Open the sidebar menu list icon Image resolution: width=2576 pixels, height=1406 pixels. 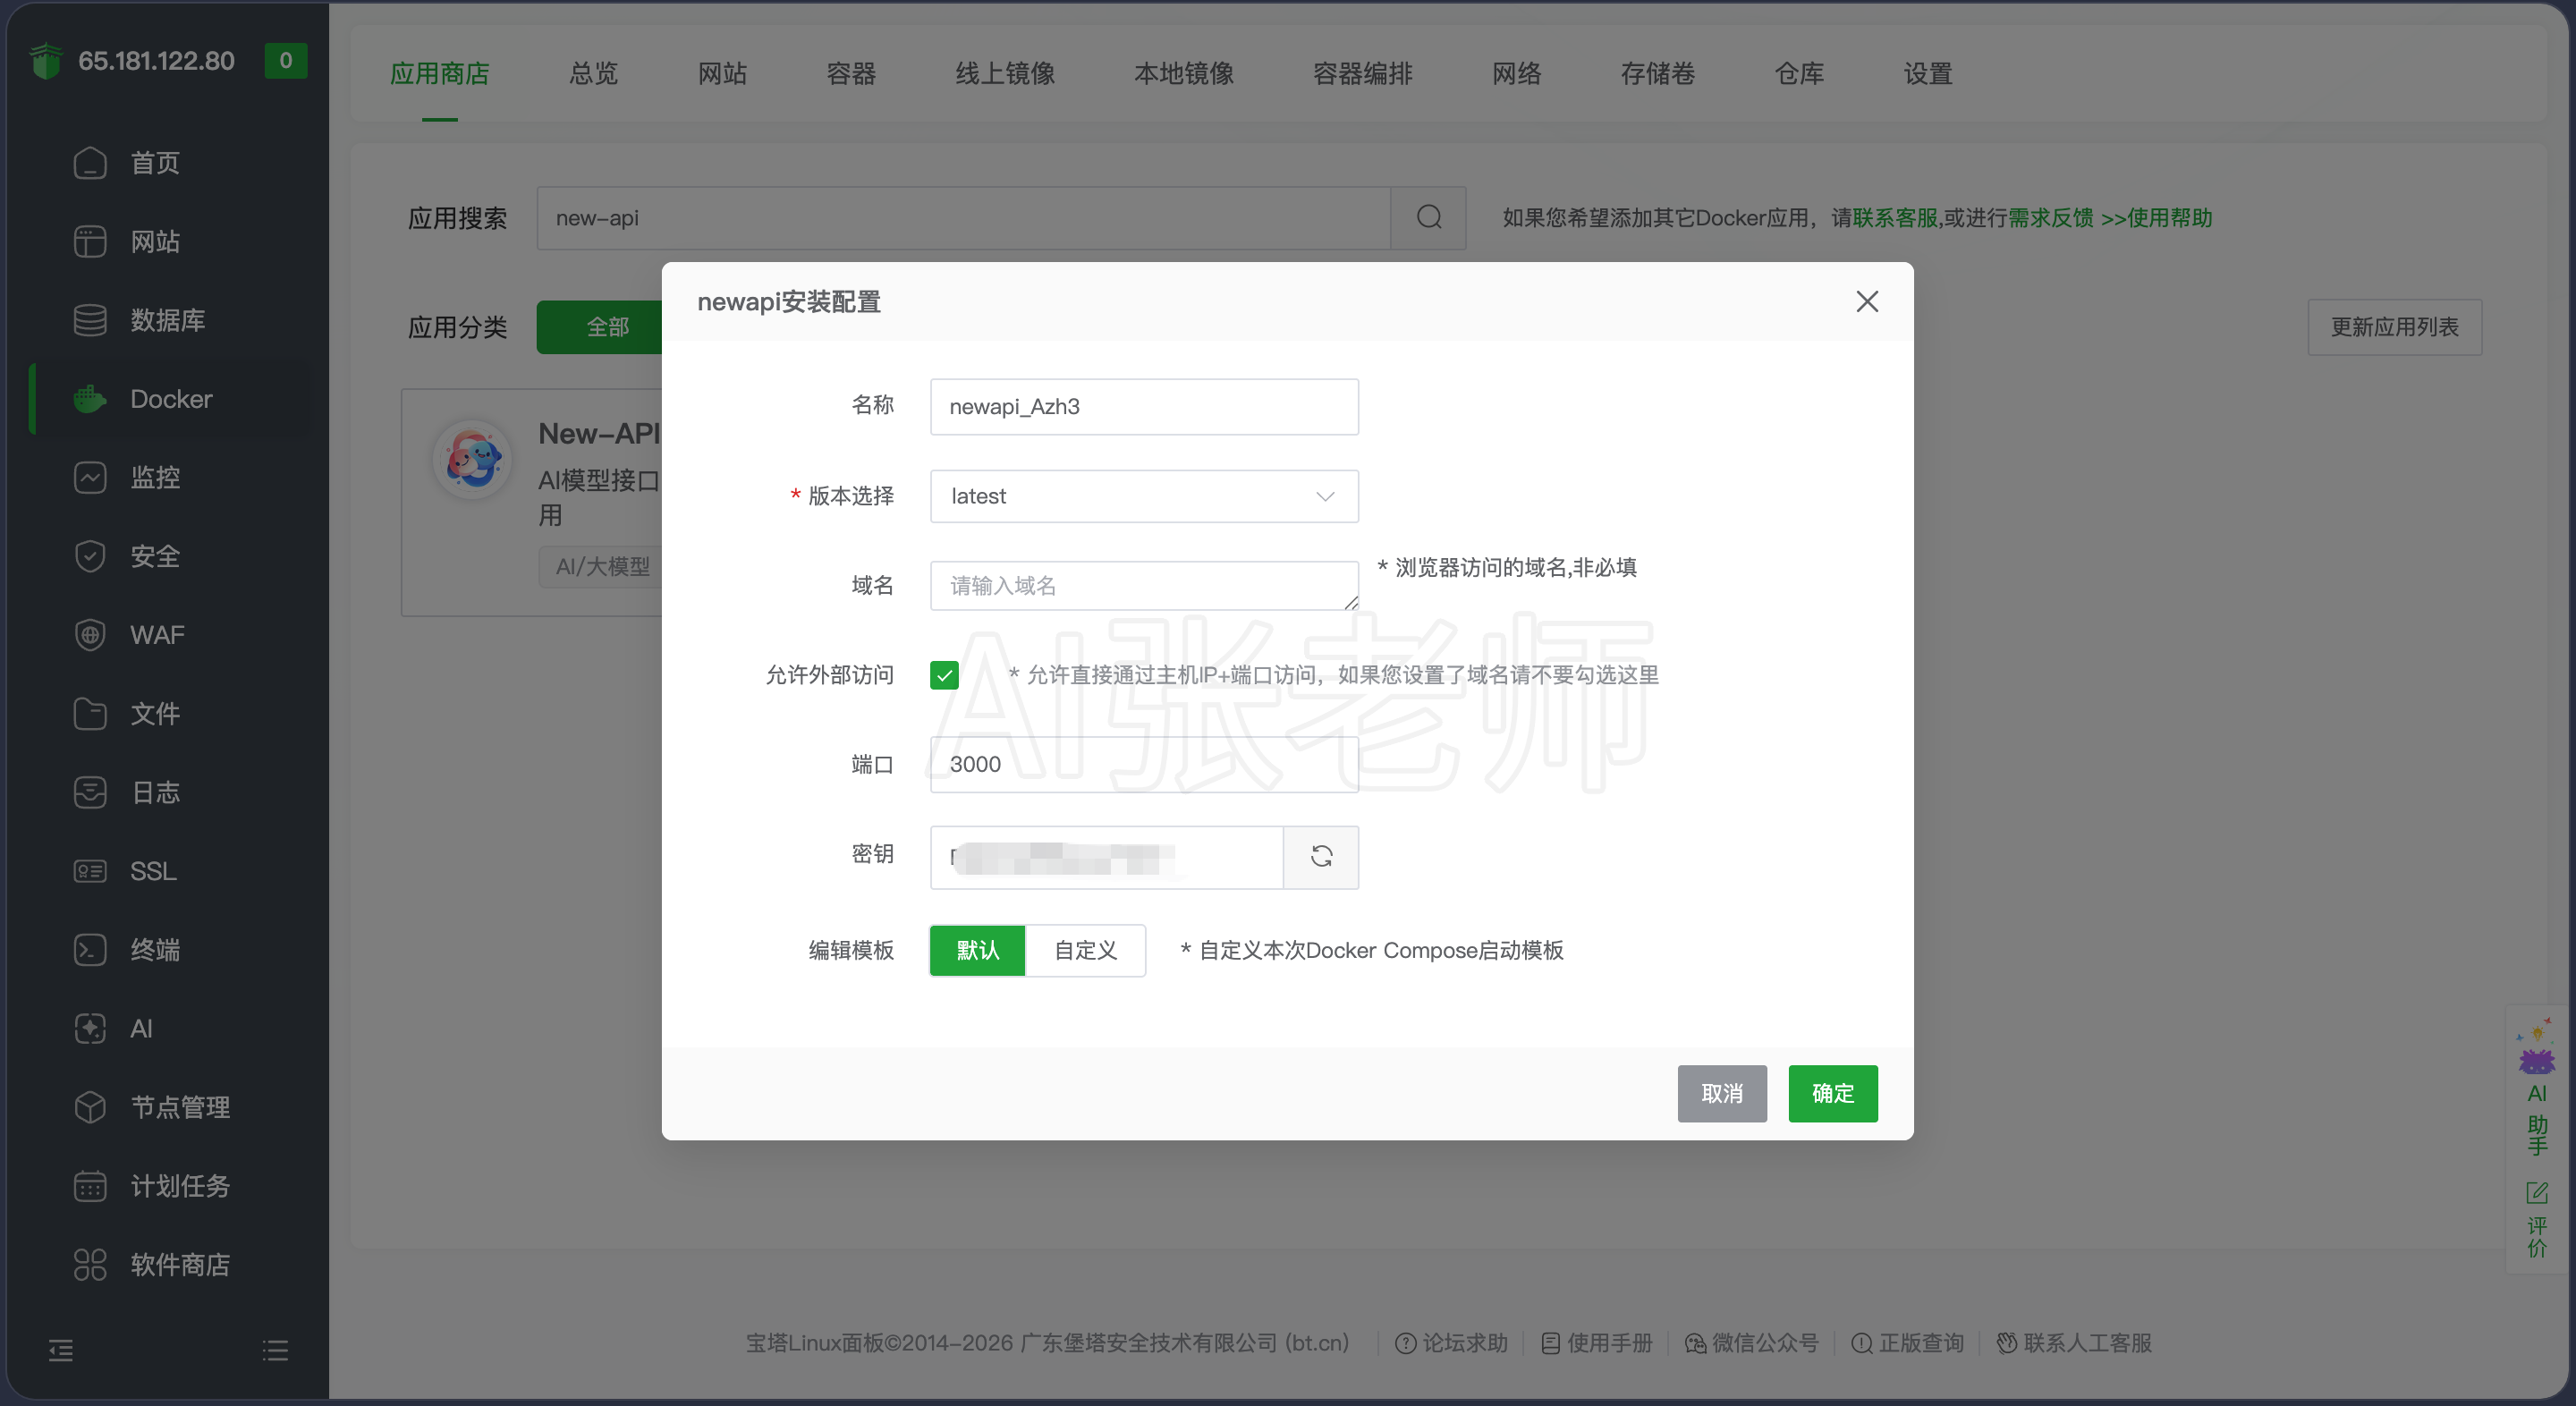tap(275, 1350)
